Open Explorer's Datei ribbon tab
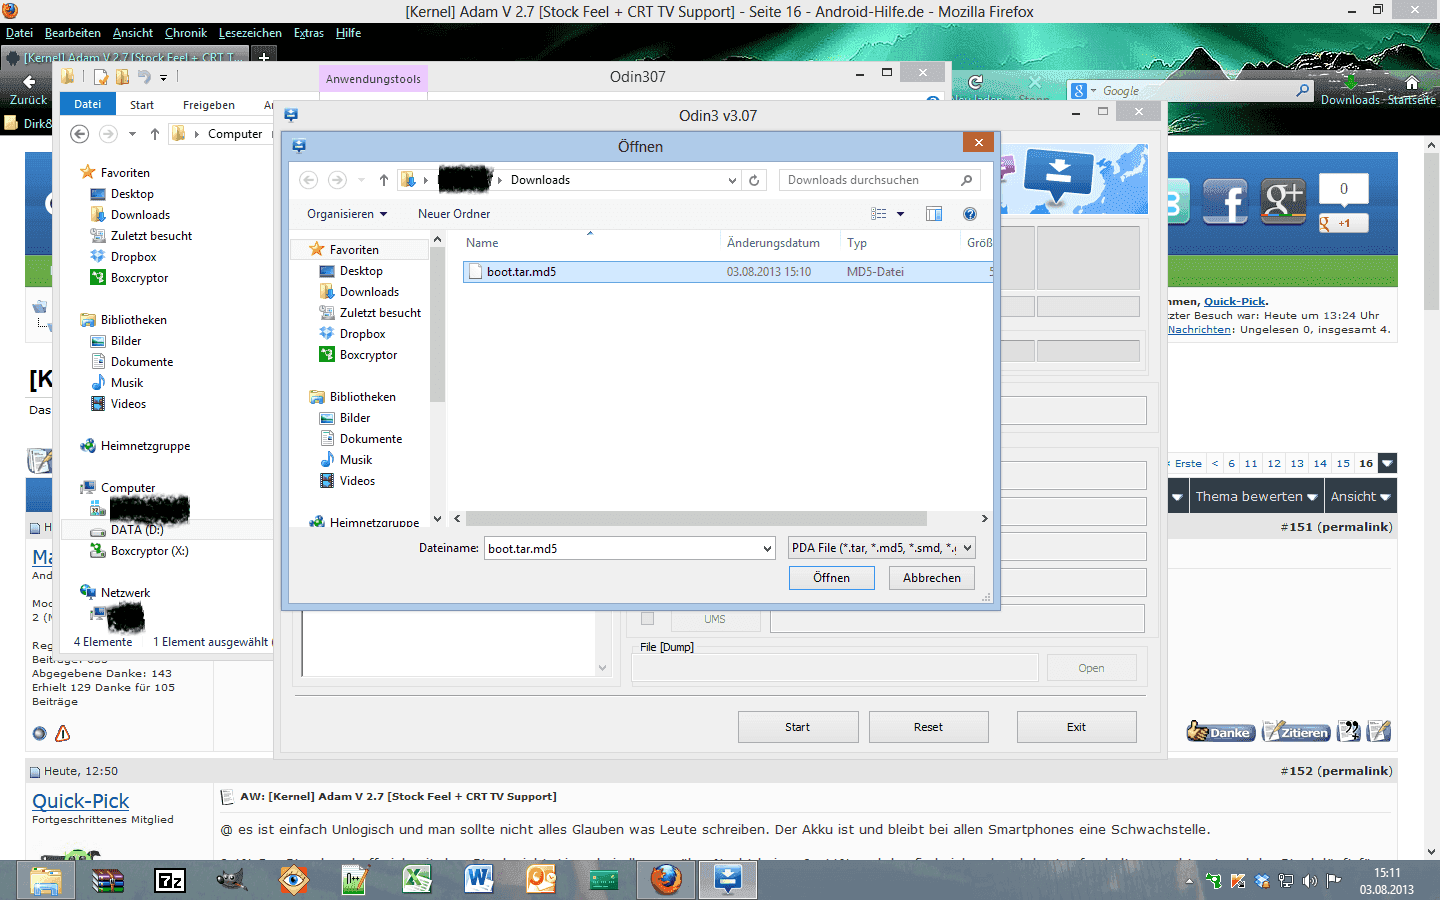 pyautogui.click(x=88, y=104)
